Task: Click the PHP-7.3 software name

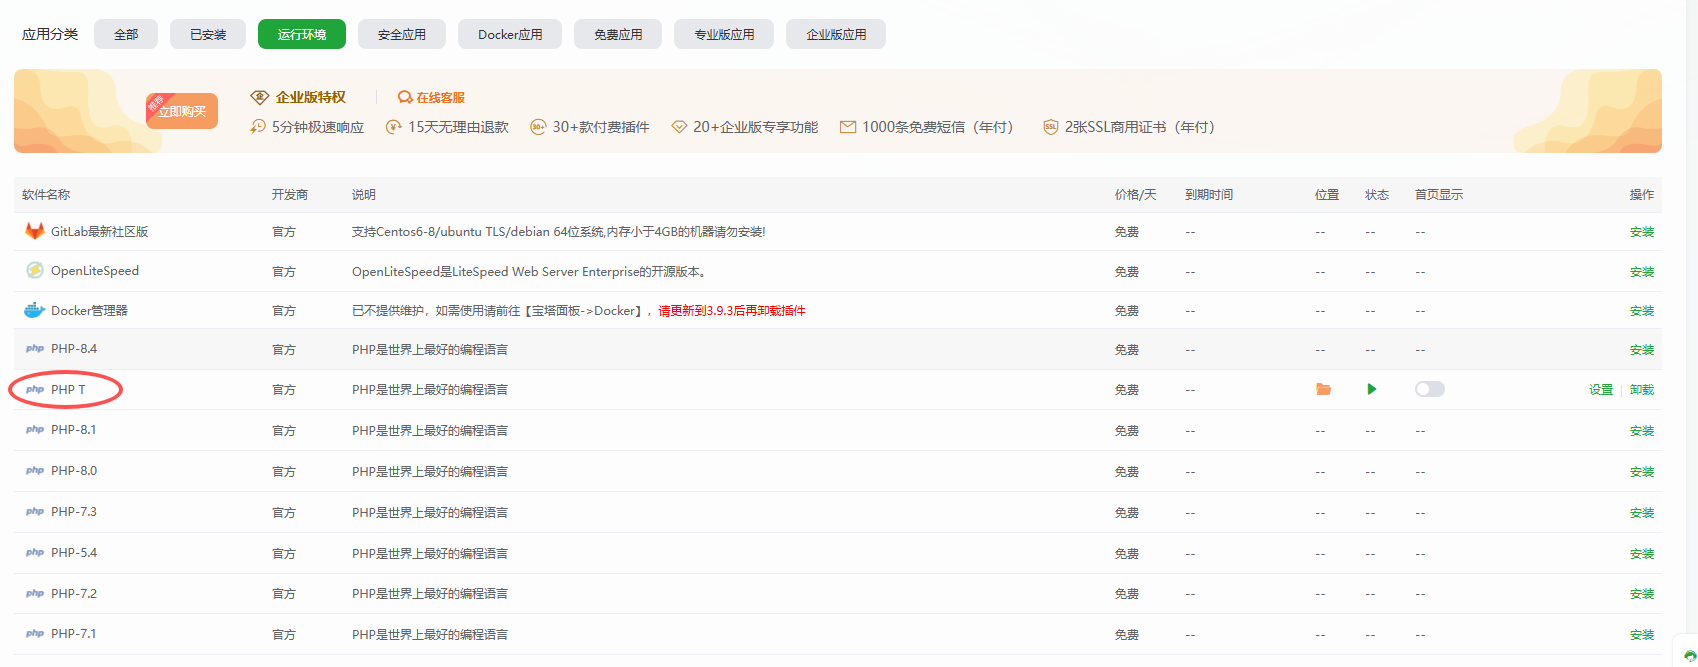Action: 74,512
